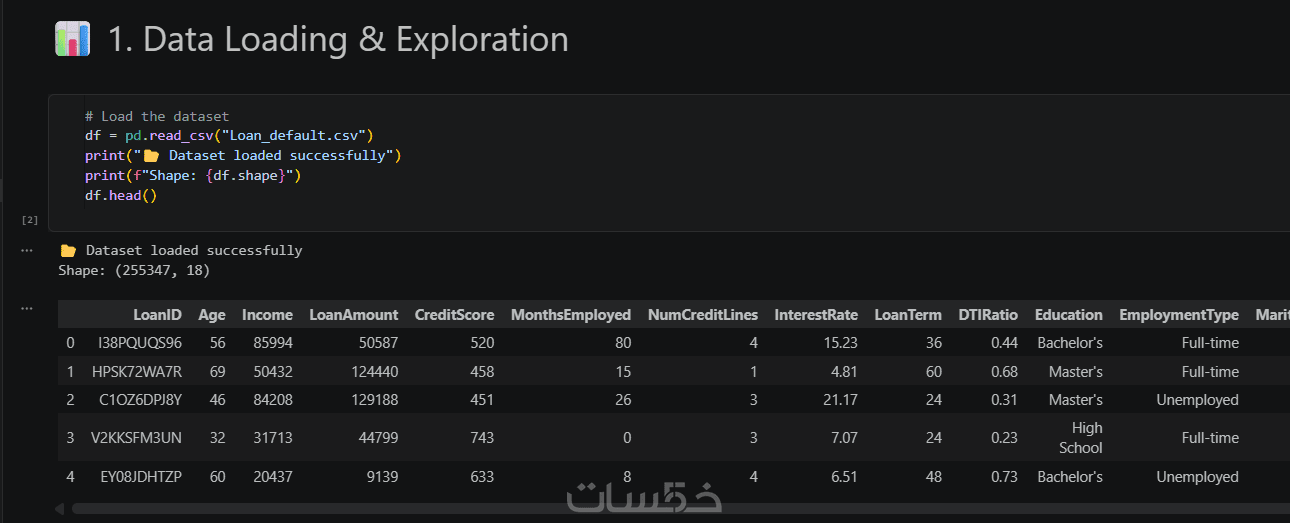Viewport: 1290px width, 523px height.
Task: Click the "Loan_default.csv" string in the code
Action: tap(297, 136)
